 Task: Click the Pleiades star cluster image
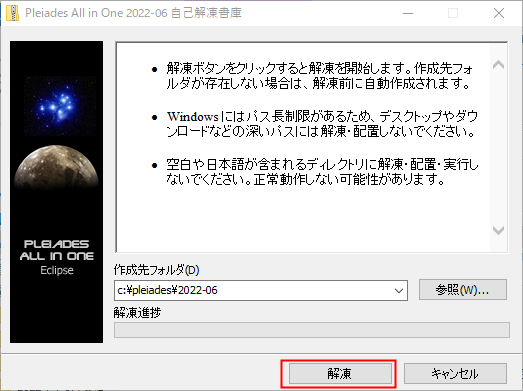(x=60, y=106)
